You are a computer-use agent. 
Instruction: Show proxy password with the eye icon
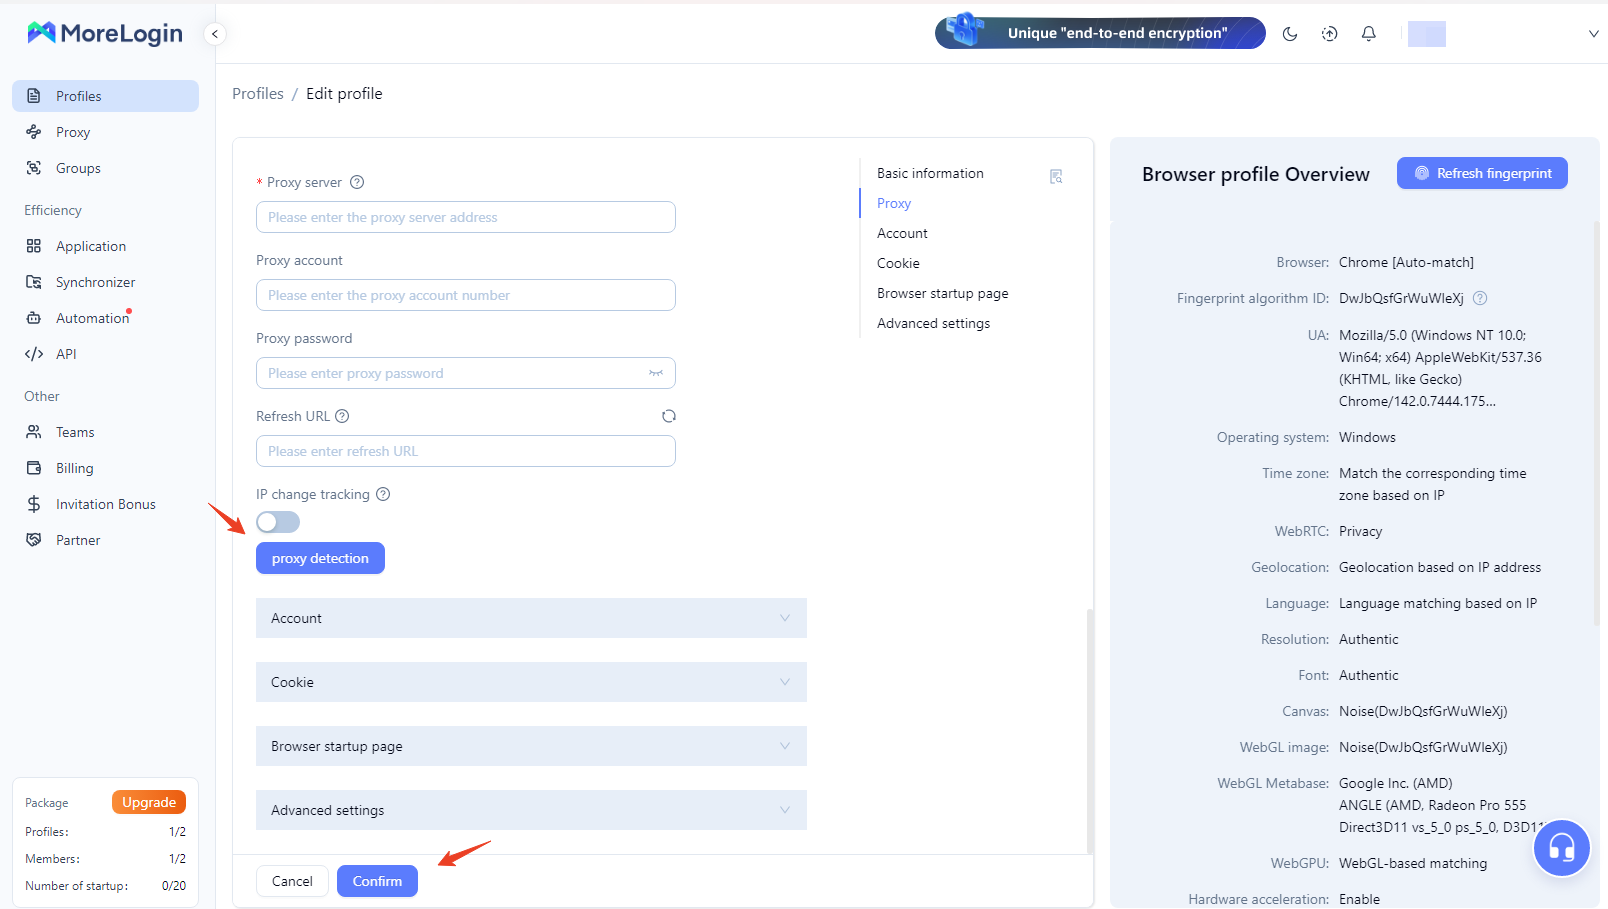656,373
